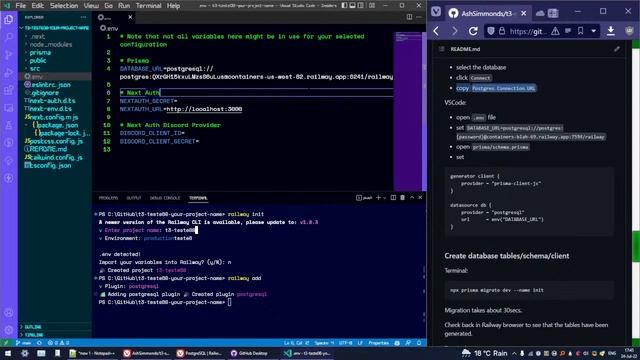The width and height of the screenshot is (640, 360).
Task: Open the Go menu
Action: 108,6
